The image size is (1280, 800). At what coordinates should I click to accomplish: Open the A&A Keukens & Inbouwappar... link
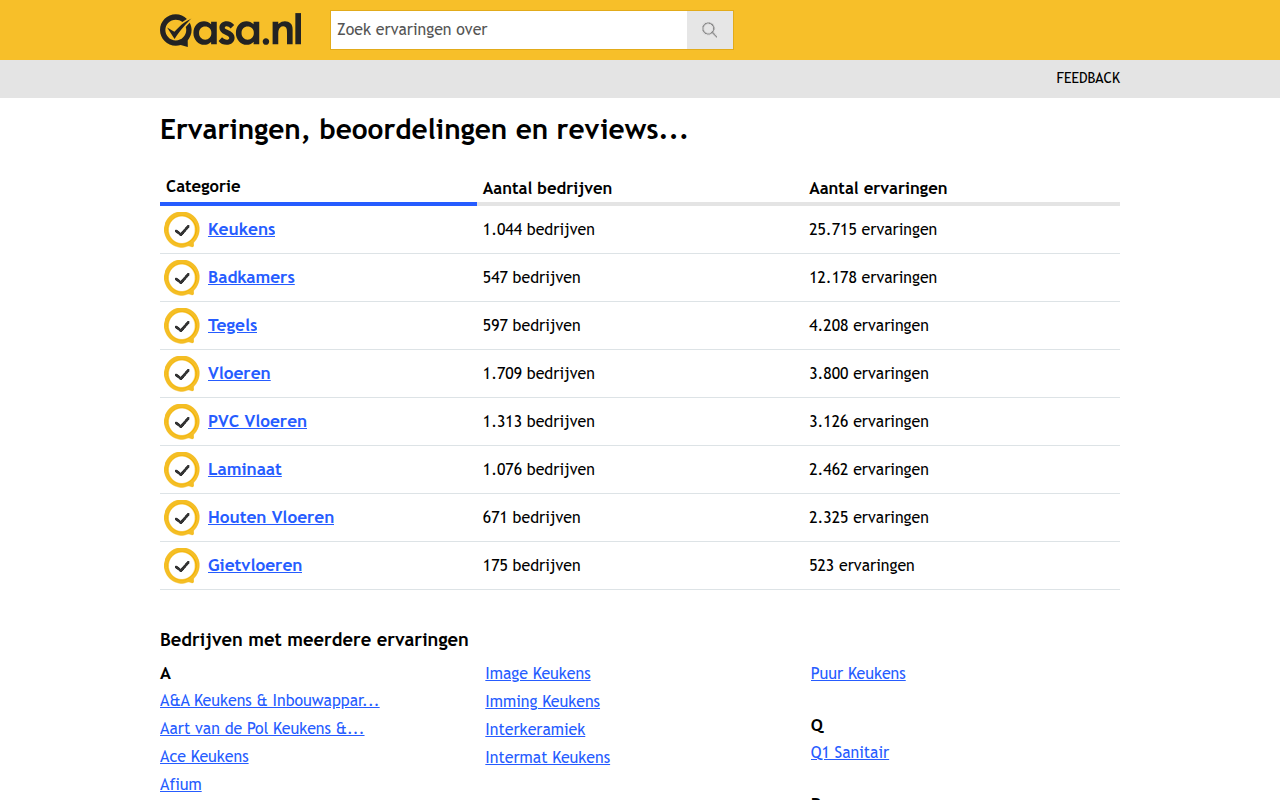270,700
